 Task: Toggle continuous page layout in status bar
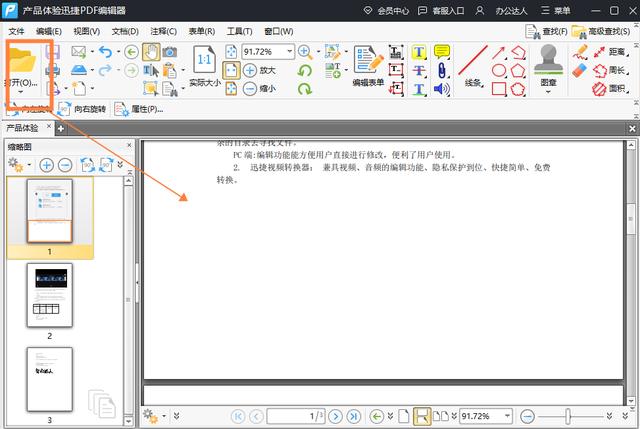click(x=422, y=416)
